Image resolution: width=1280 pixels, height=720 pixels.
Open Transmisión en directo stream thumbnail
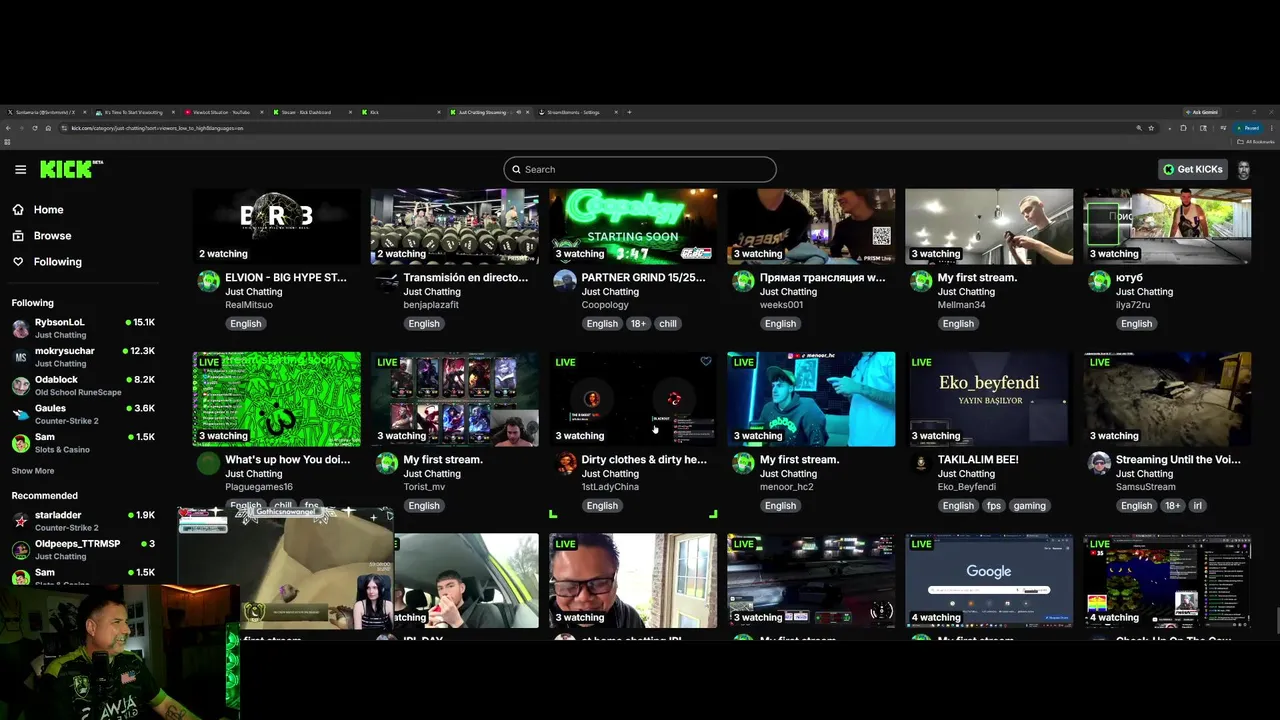(x=455, y=226)
